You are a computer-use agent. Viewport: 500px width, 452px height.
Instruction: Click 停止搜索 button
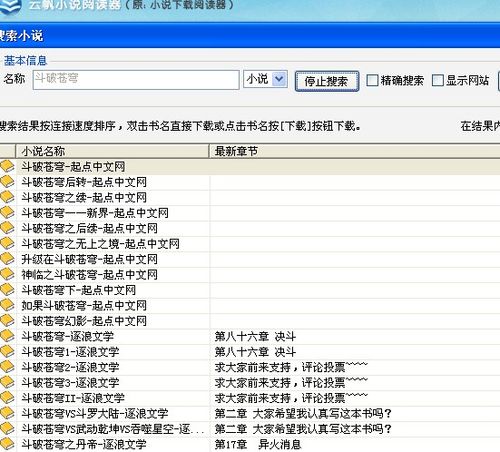pos(327,81)
